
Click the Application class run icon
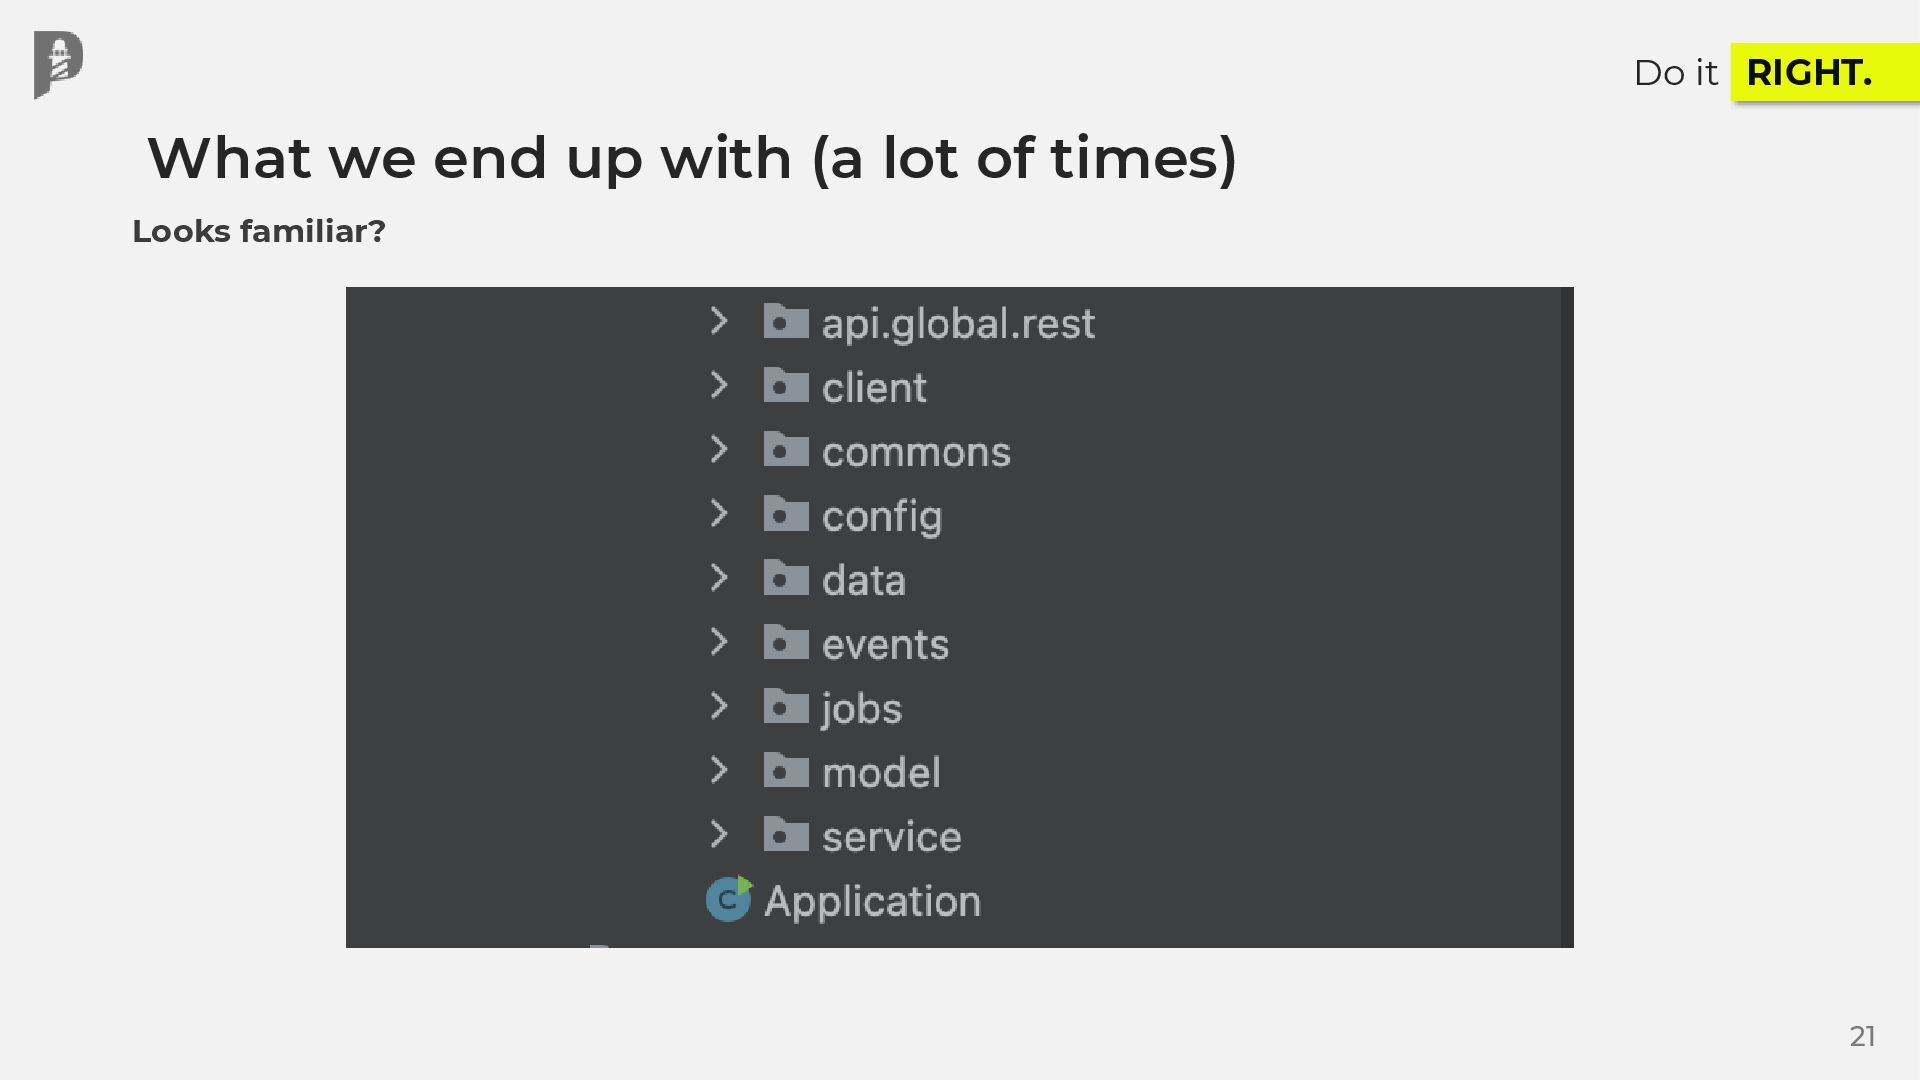[x=729, y=899]
